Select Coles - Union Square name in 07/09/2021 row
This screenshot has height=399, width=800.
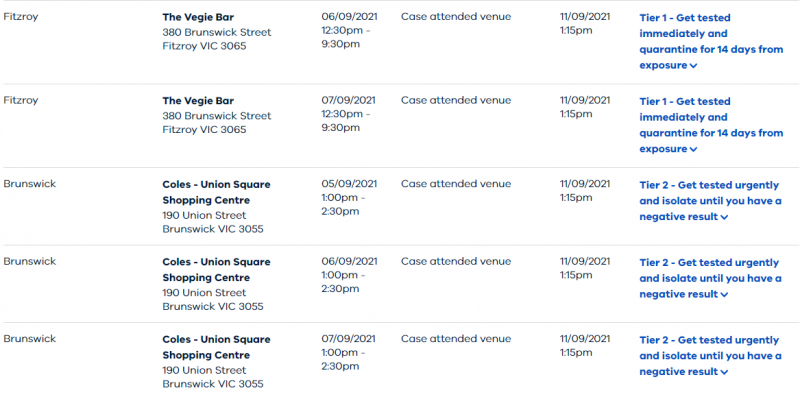(216, 347)
